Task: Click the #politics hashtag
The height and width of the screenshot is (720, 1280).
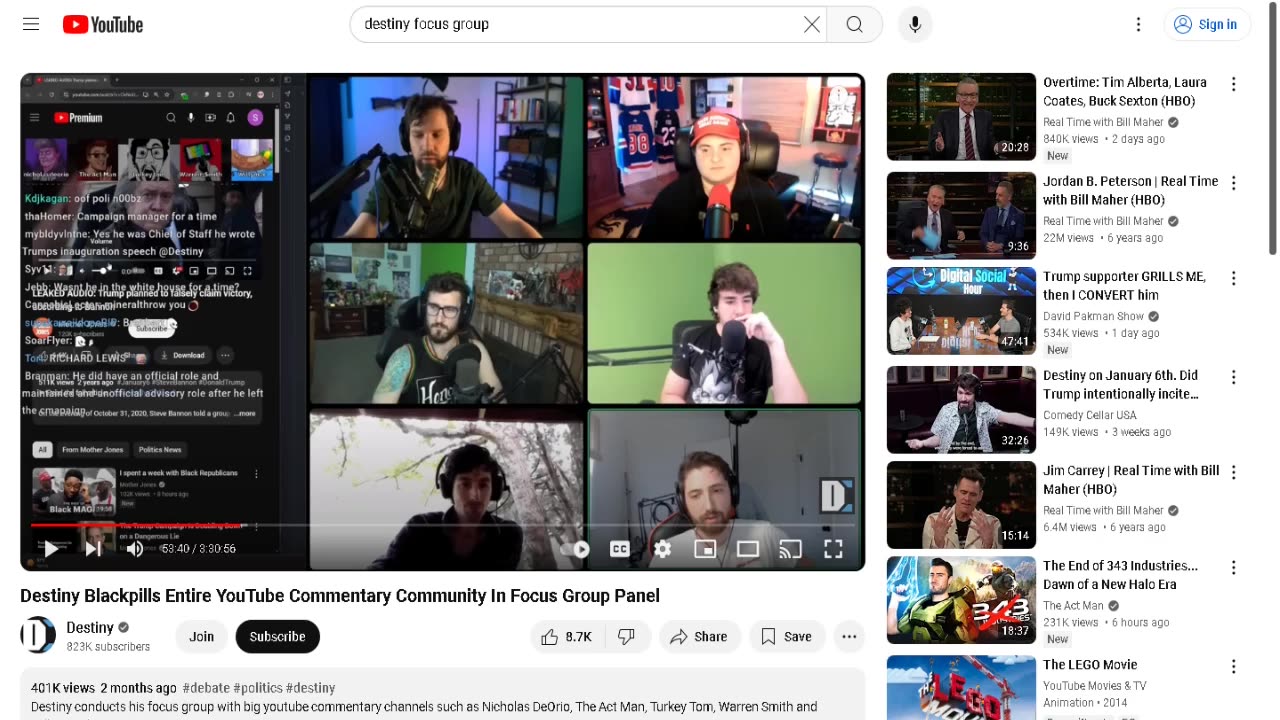Action: 258,688
